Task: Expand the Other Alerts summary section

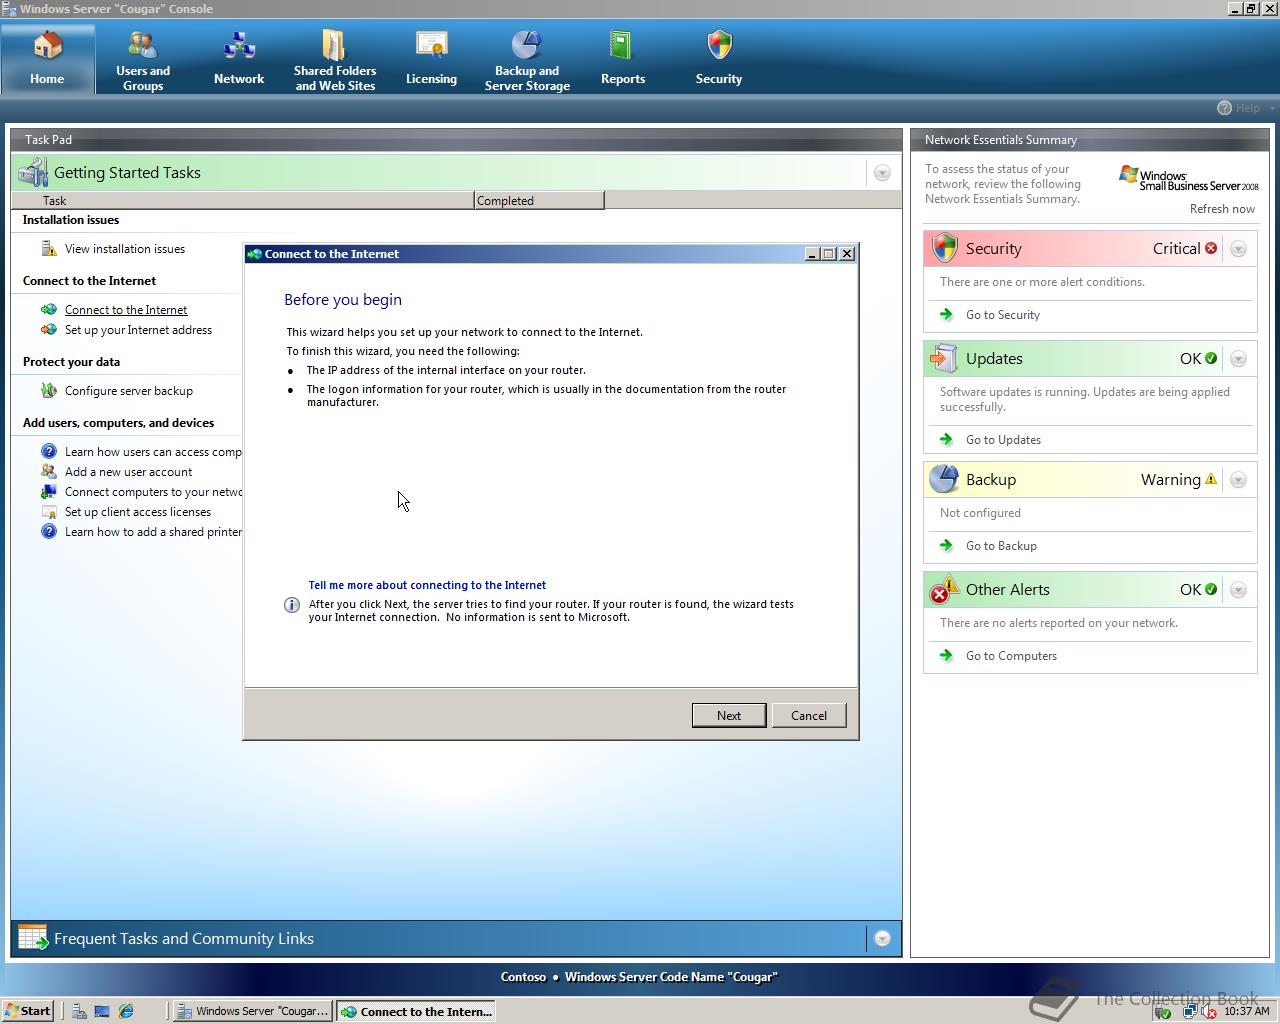Action: pyautogui.click(x=1238, y=590)
